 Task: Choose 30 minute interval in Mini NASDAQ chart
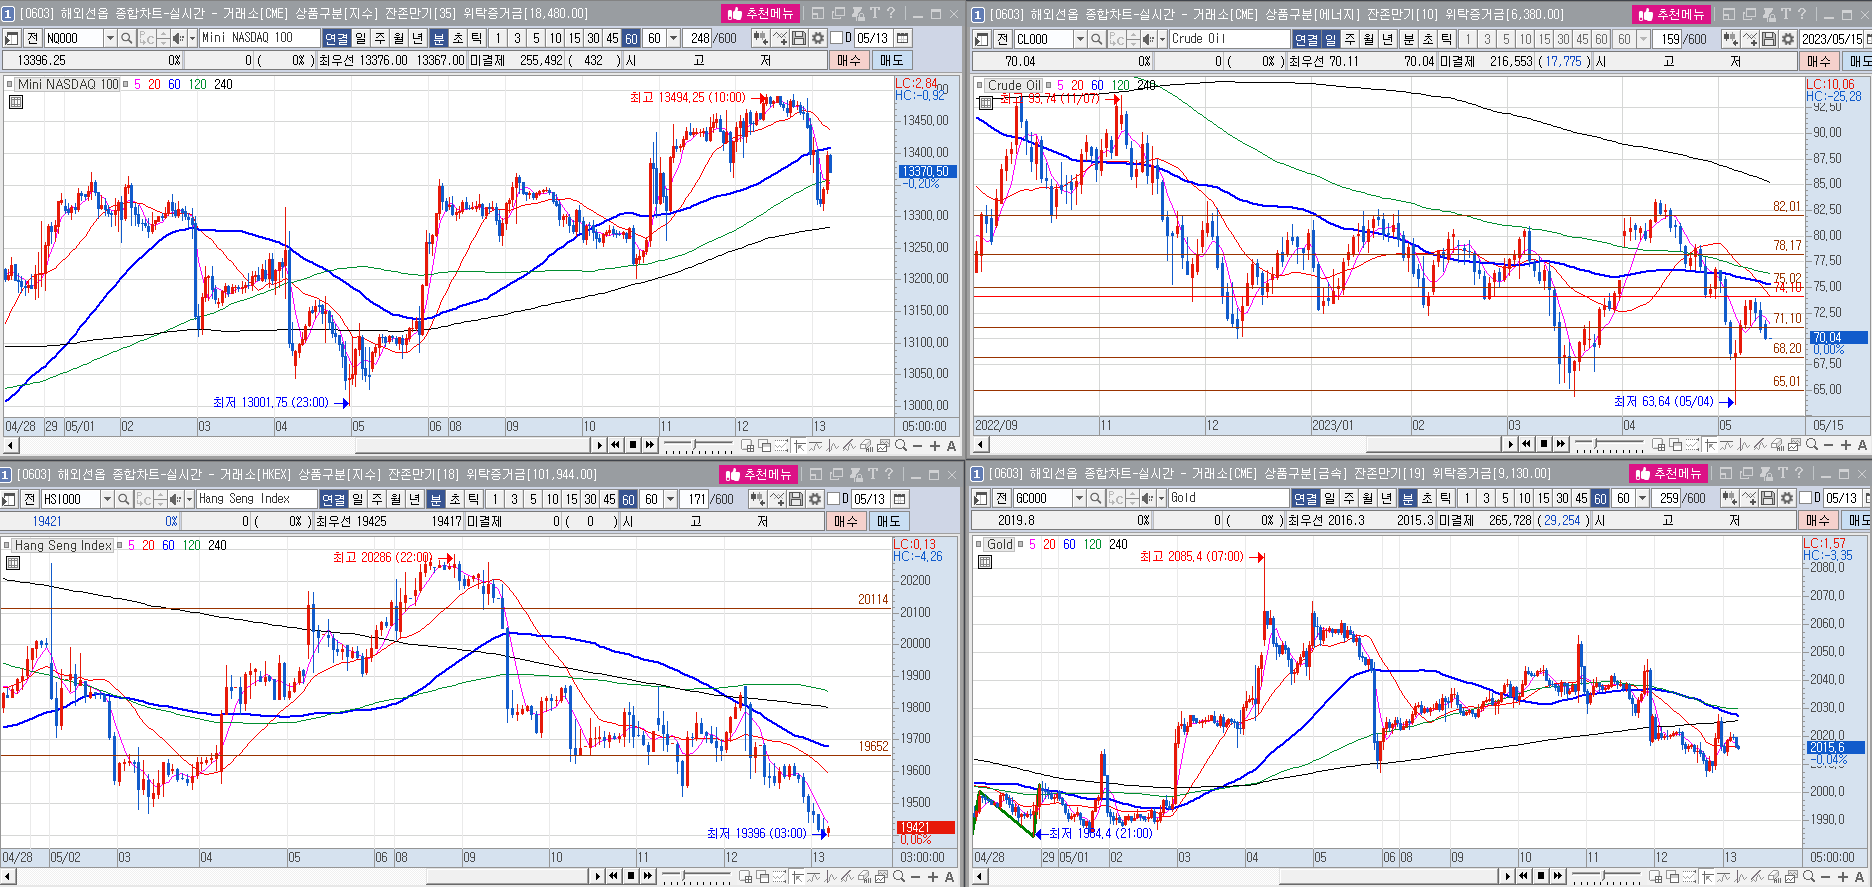593,38
